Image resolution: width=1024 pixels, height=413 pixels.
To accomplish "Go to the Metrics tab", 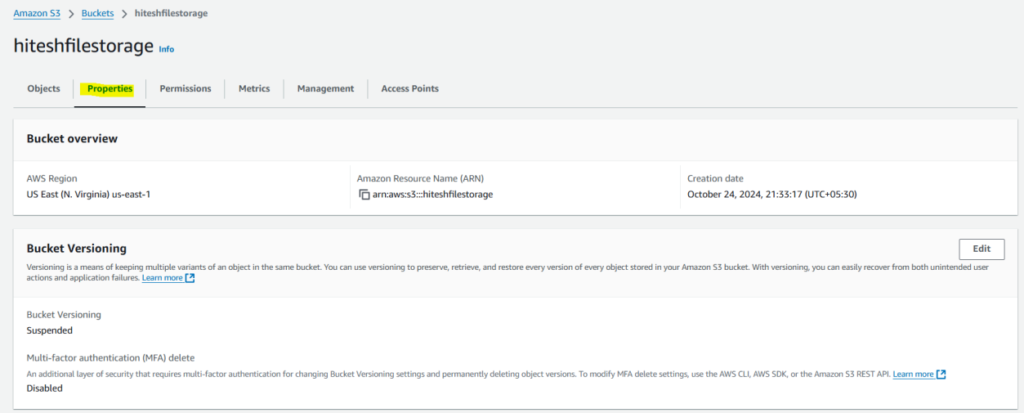I will pos(254,89).
